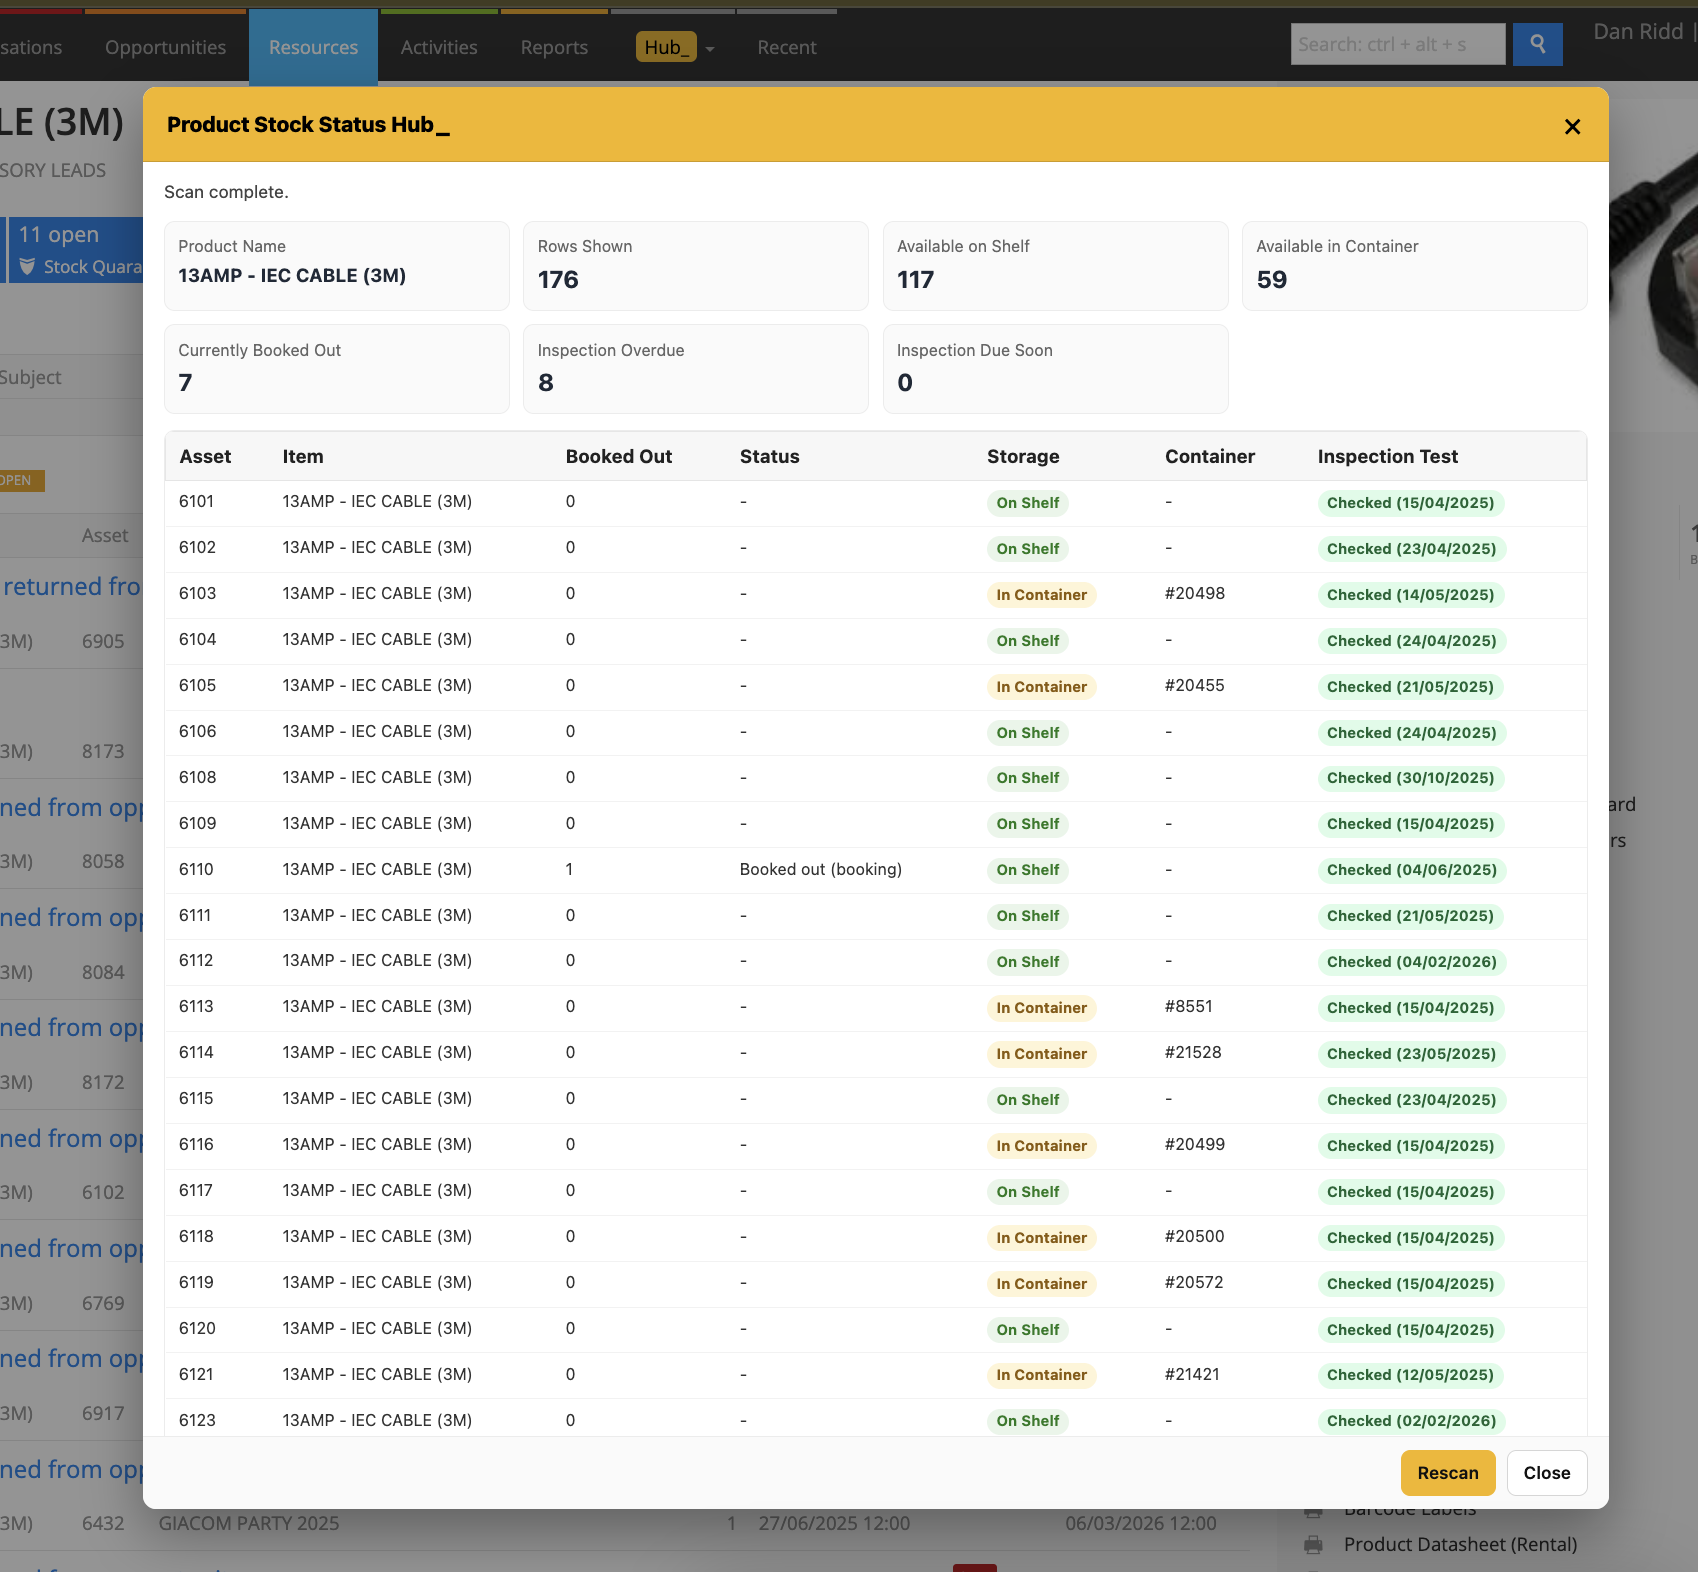Open the Reports menu
1698x1572 pixels.
click(553, 46)
